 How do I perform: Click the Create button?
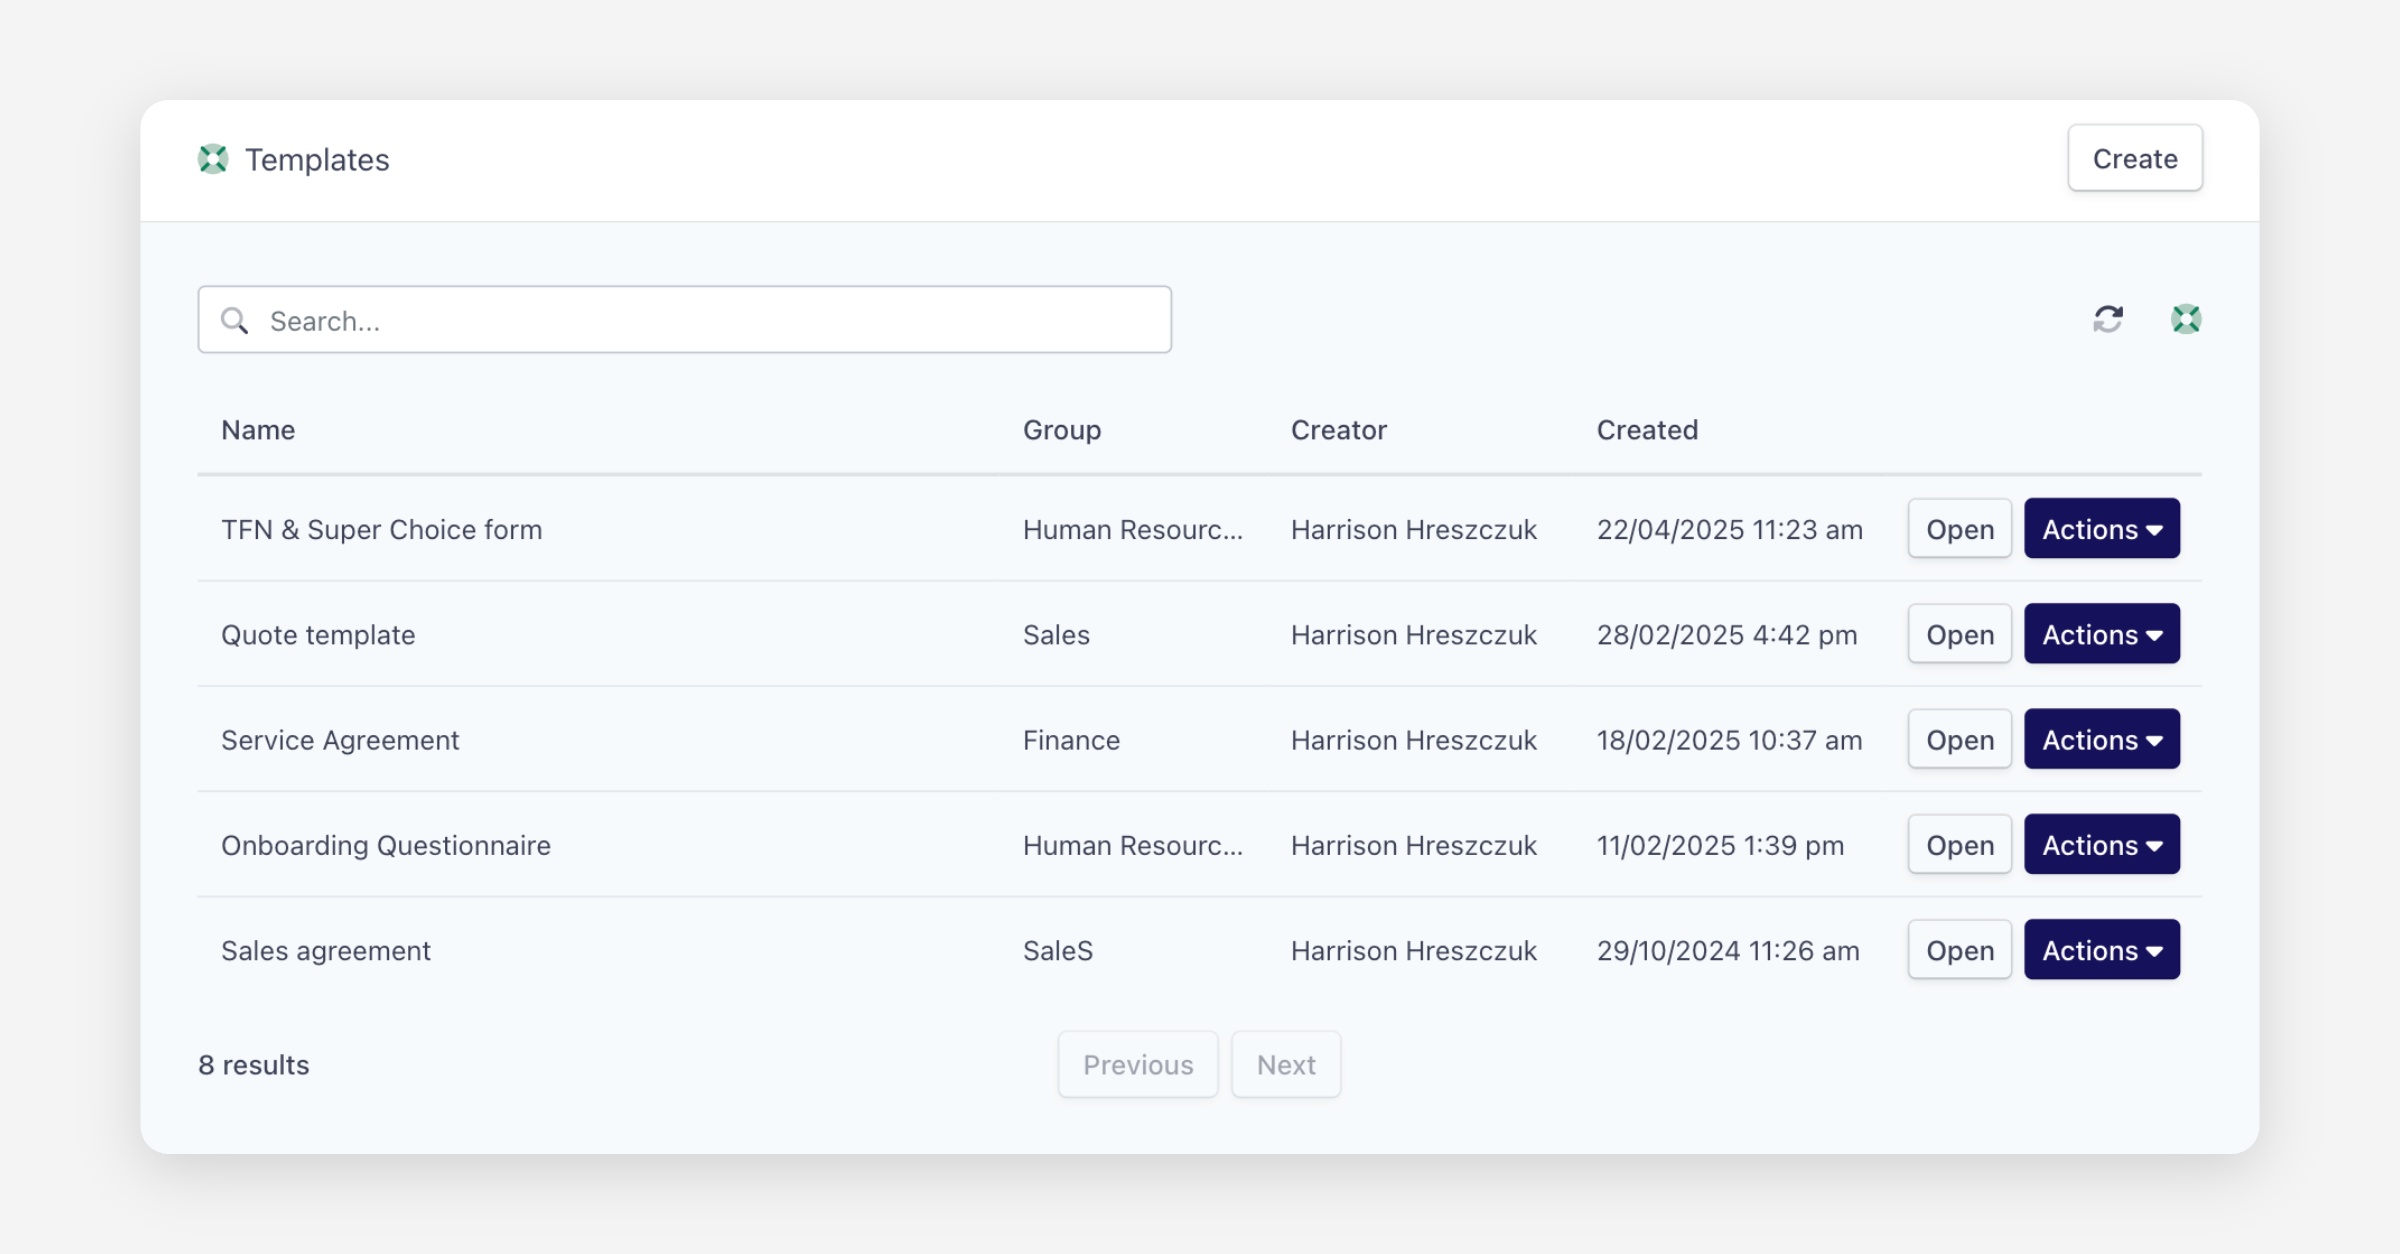(x=2134, y=158)
